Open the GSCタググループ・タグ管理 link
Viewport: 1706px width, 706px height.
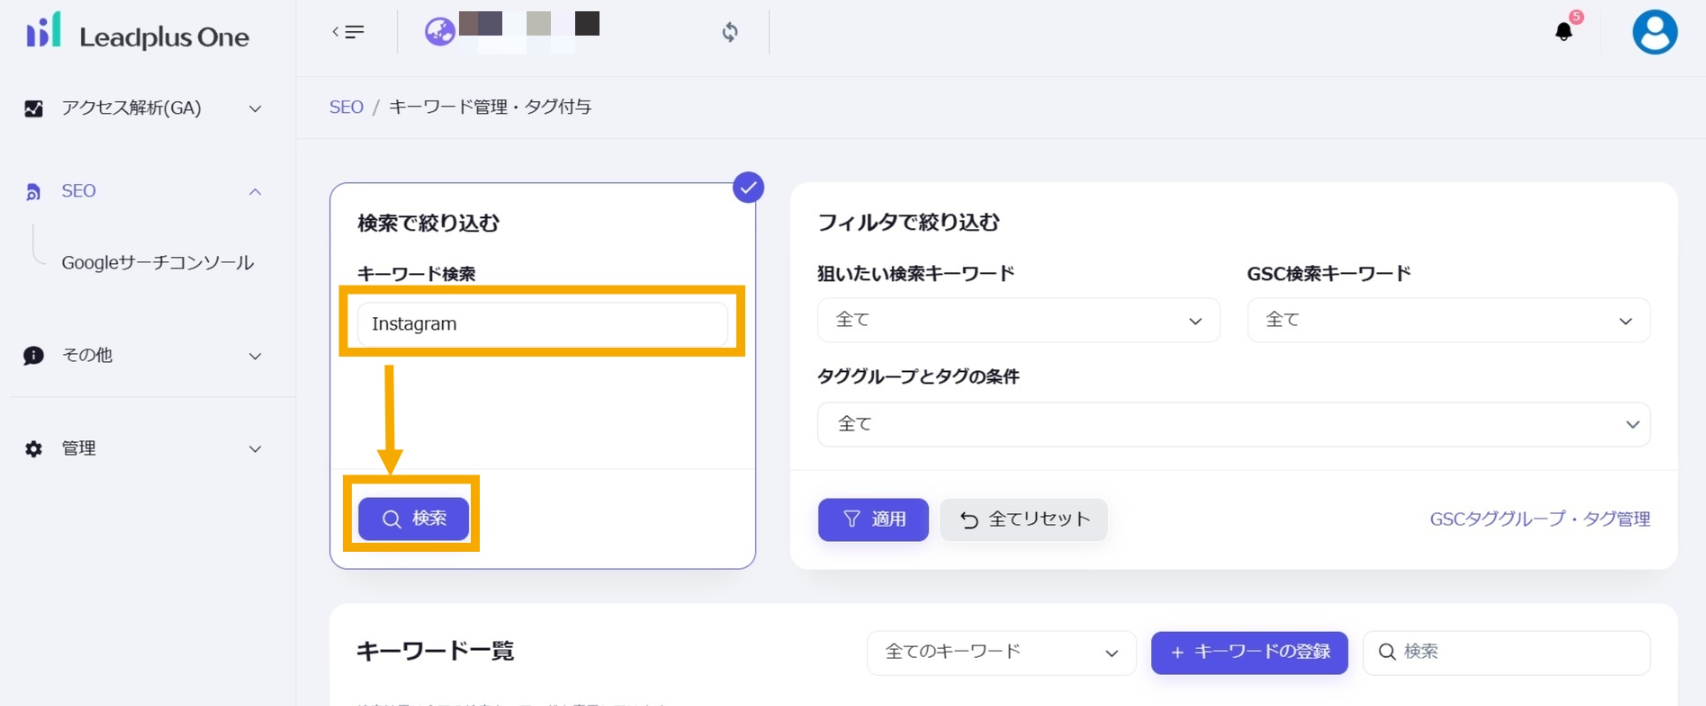click(x=1539, y=519)
